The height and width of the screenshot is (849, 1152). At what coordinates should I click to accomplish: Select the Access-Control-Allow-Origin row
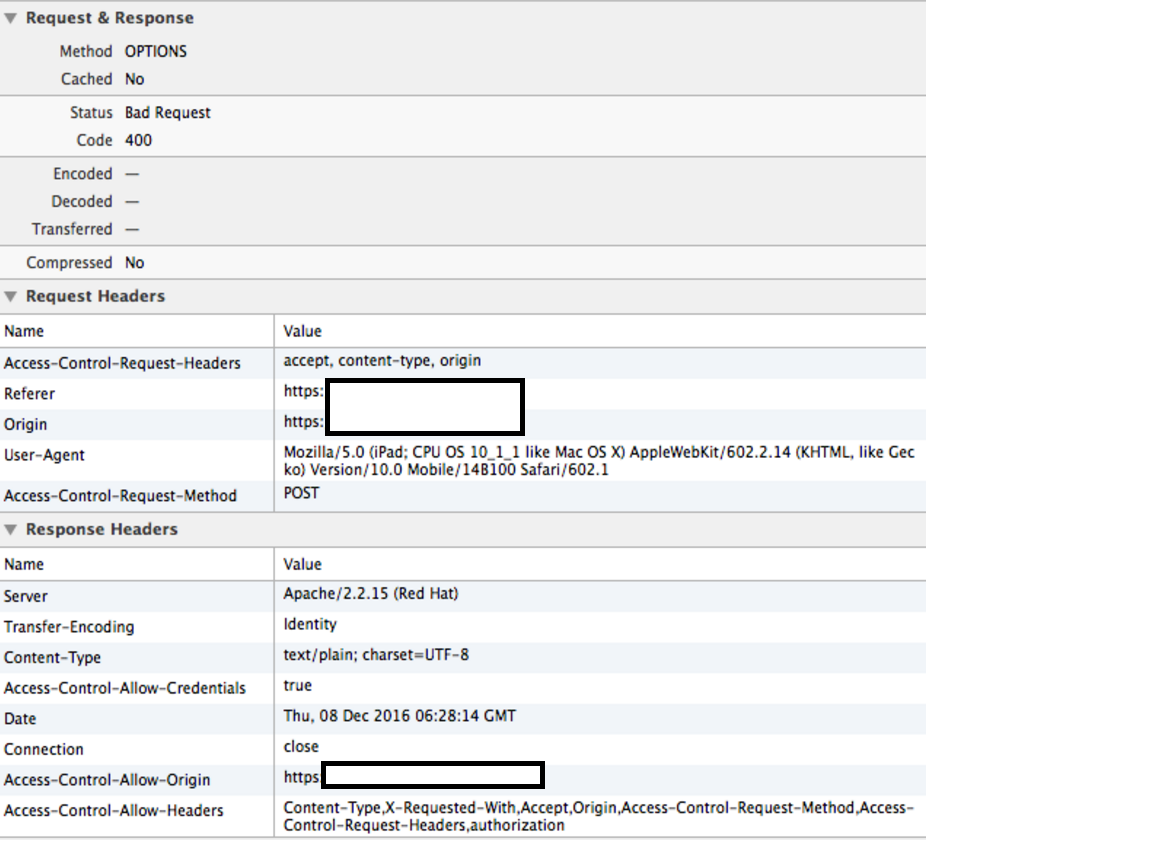107,780
